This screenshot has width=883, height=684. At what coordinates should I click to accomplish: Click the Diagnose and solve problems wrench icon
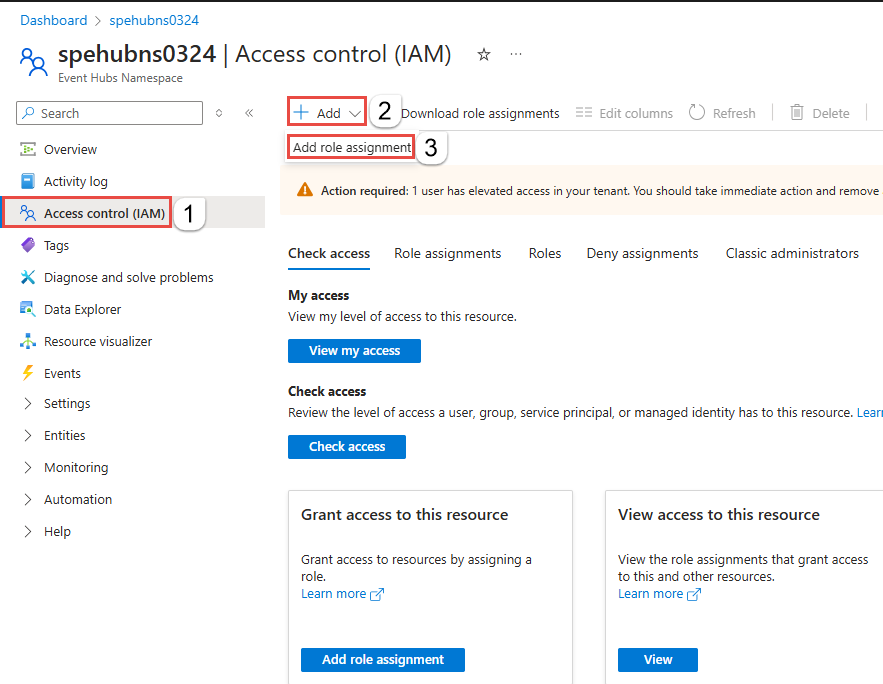point(28,278)
